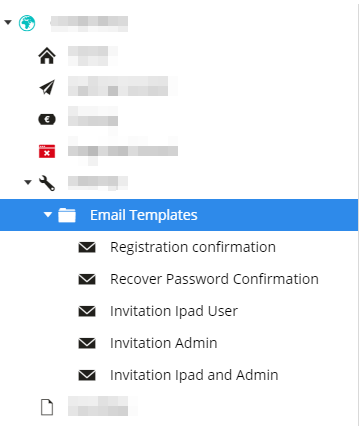Click envelope icon beside Invitation Ipad and Admin

click(87, 375)
